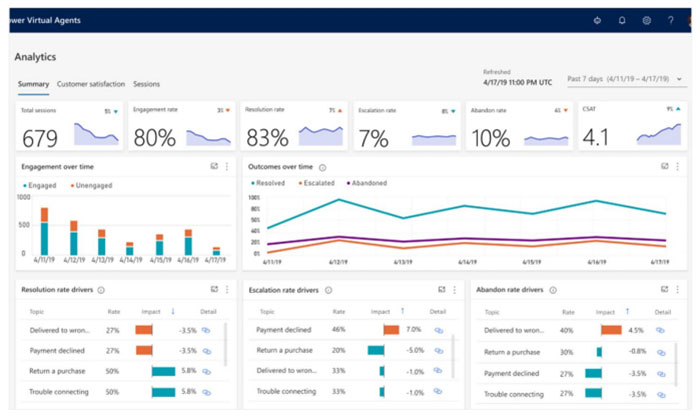
Task: Show info for Abandon rate drivers
Action: pyautogui.click(x=553, y=290)
